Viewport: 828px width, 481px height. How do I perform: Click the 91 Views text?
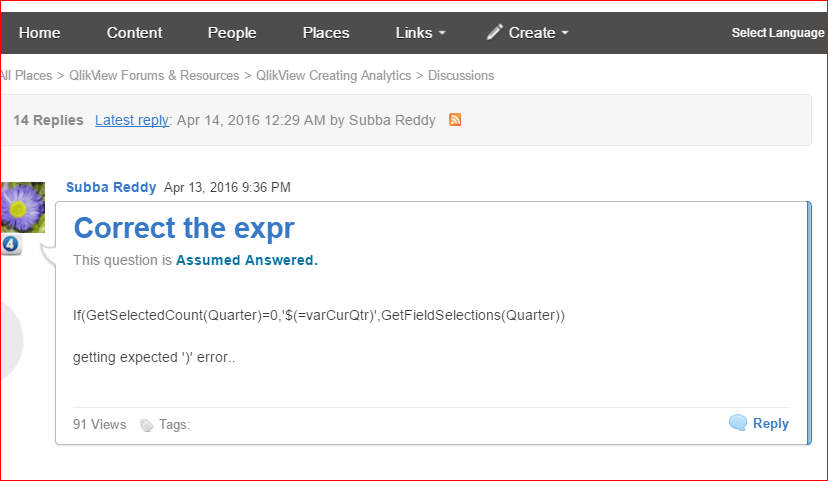[99, 425]
